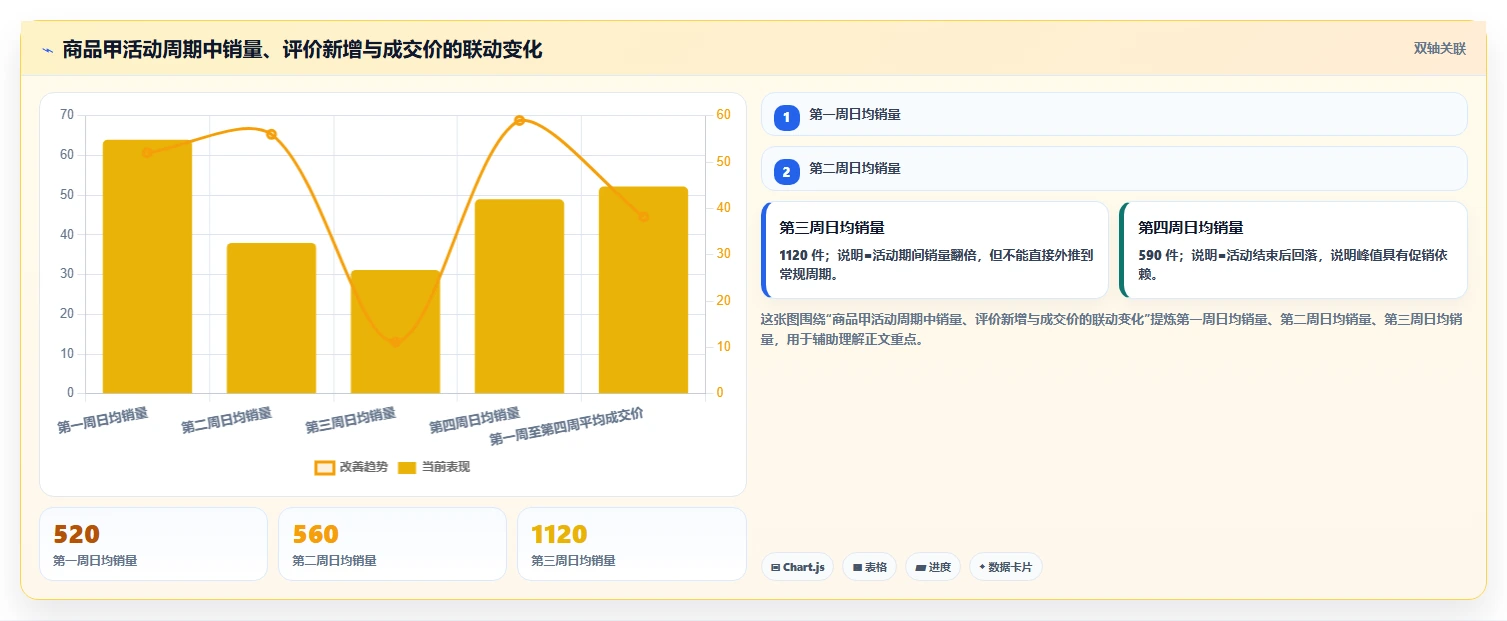Click the chart title 商品甲活动周期中销量
This screenshot has height=621, width=1507.
point(302,49)
